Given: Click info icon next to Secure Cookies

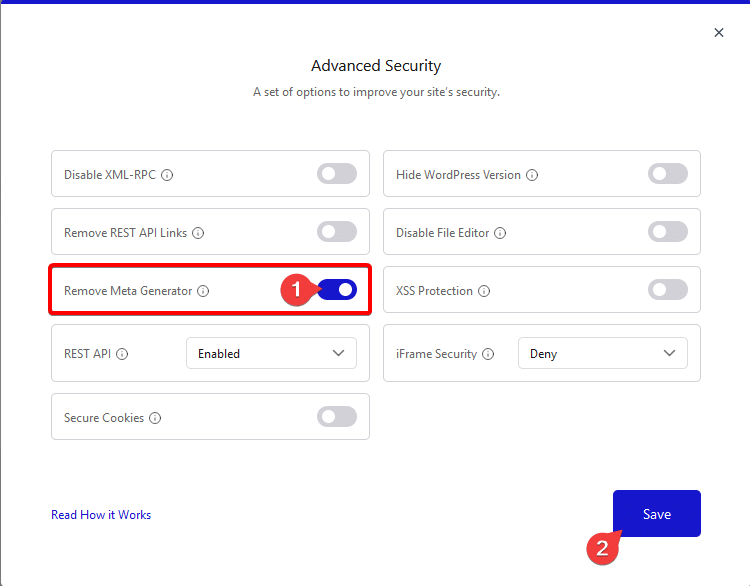Looking at the screenshot, I should [155, 418].
